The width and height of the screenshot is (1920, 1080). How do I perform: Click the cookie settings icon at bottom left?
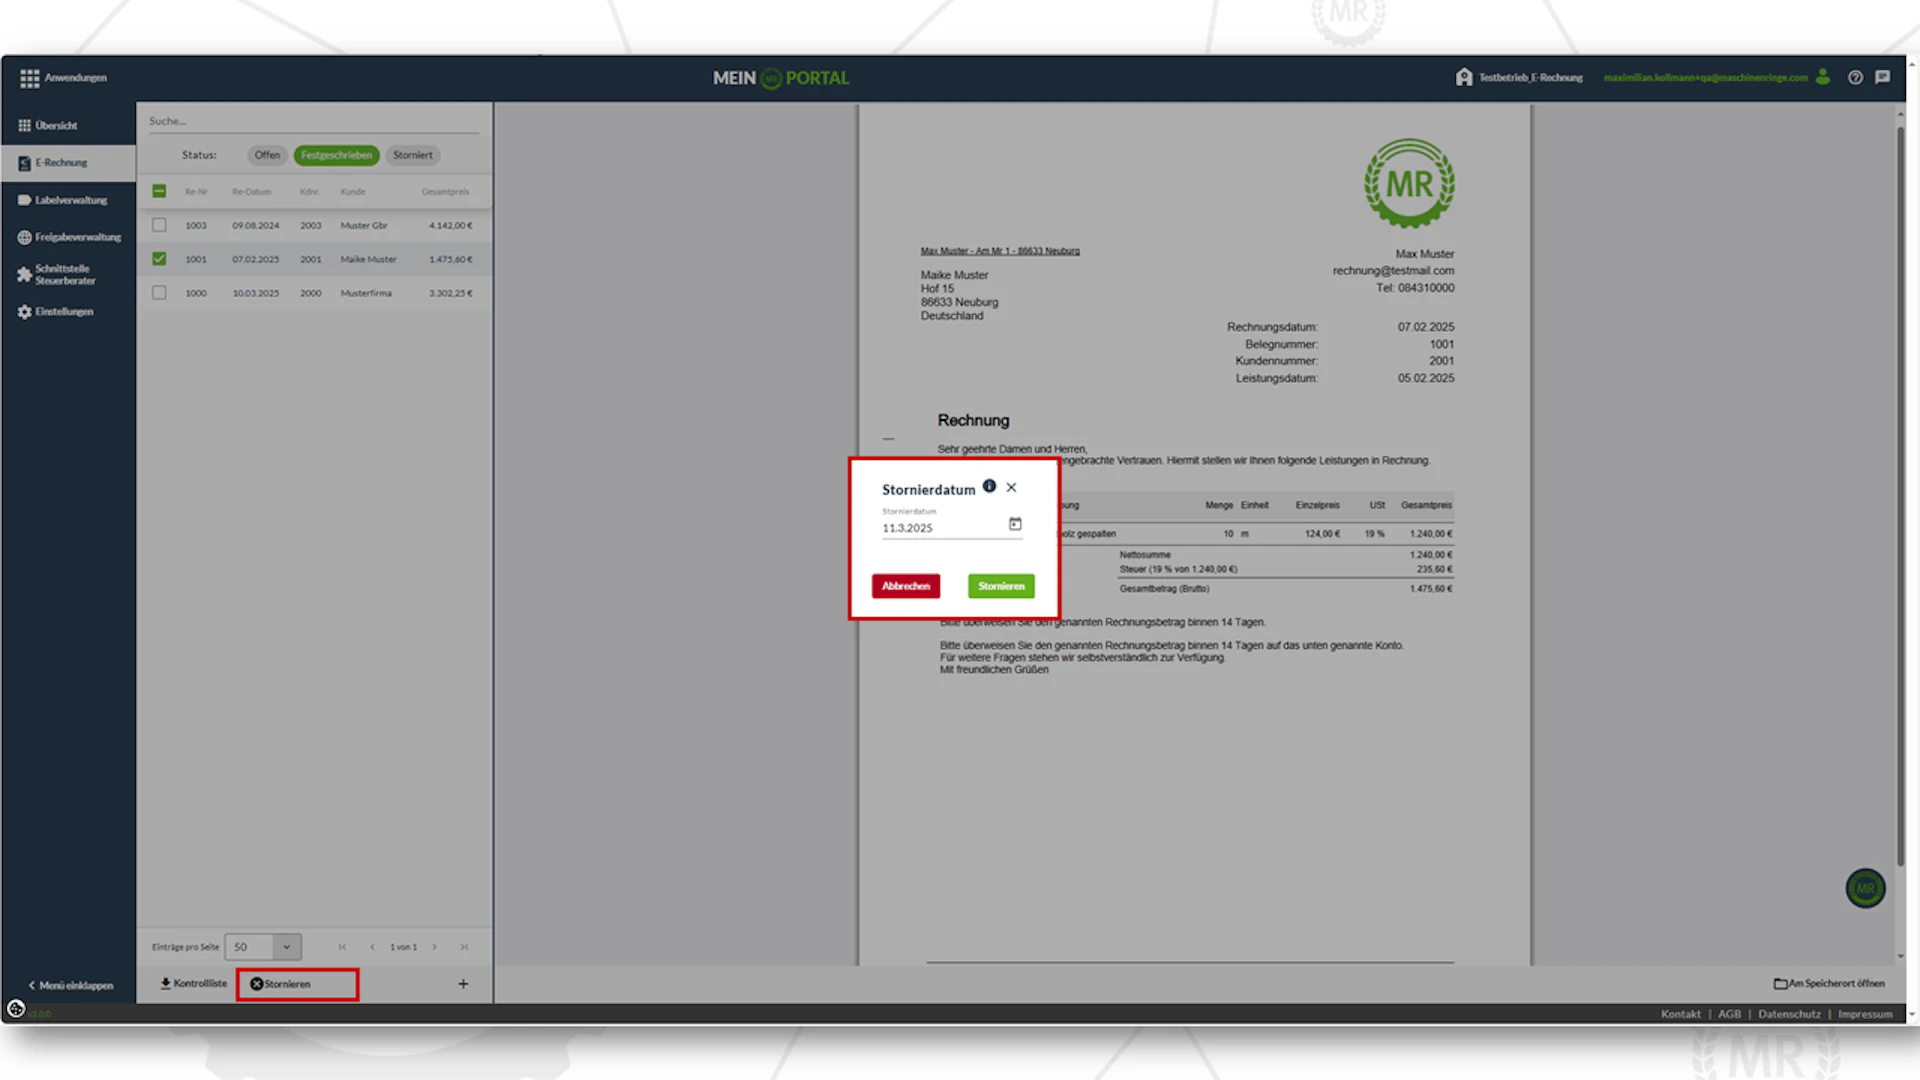pos(16,1009)
